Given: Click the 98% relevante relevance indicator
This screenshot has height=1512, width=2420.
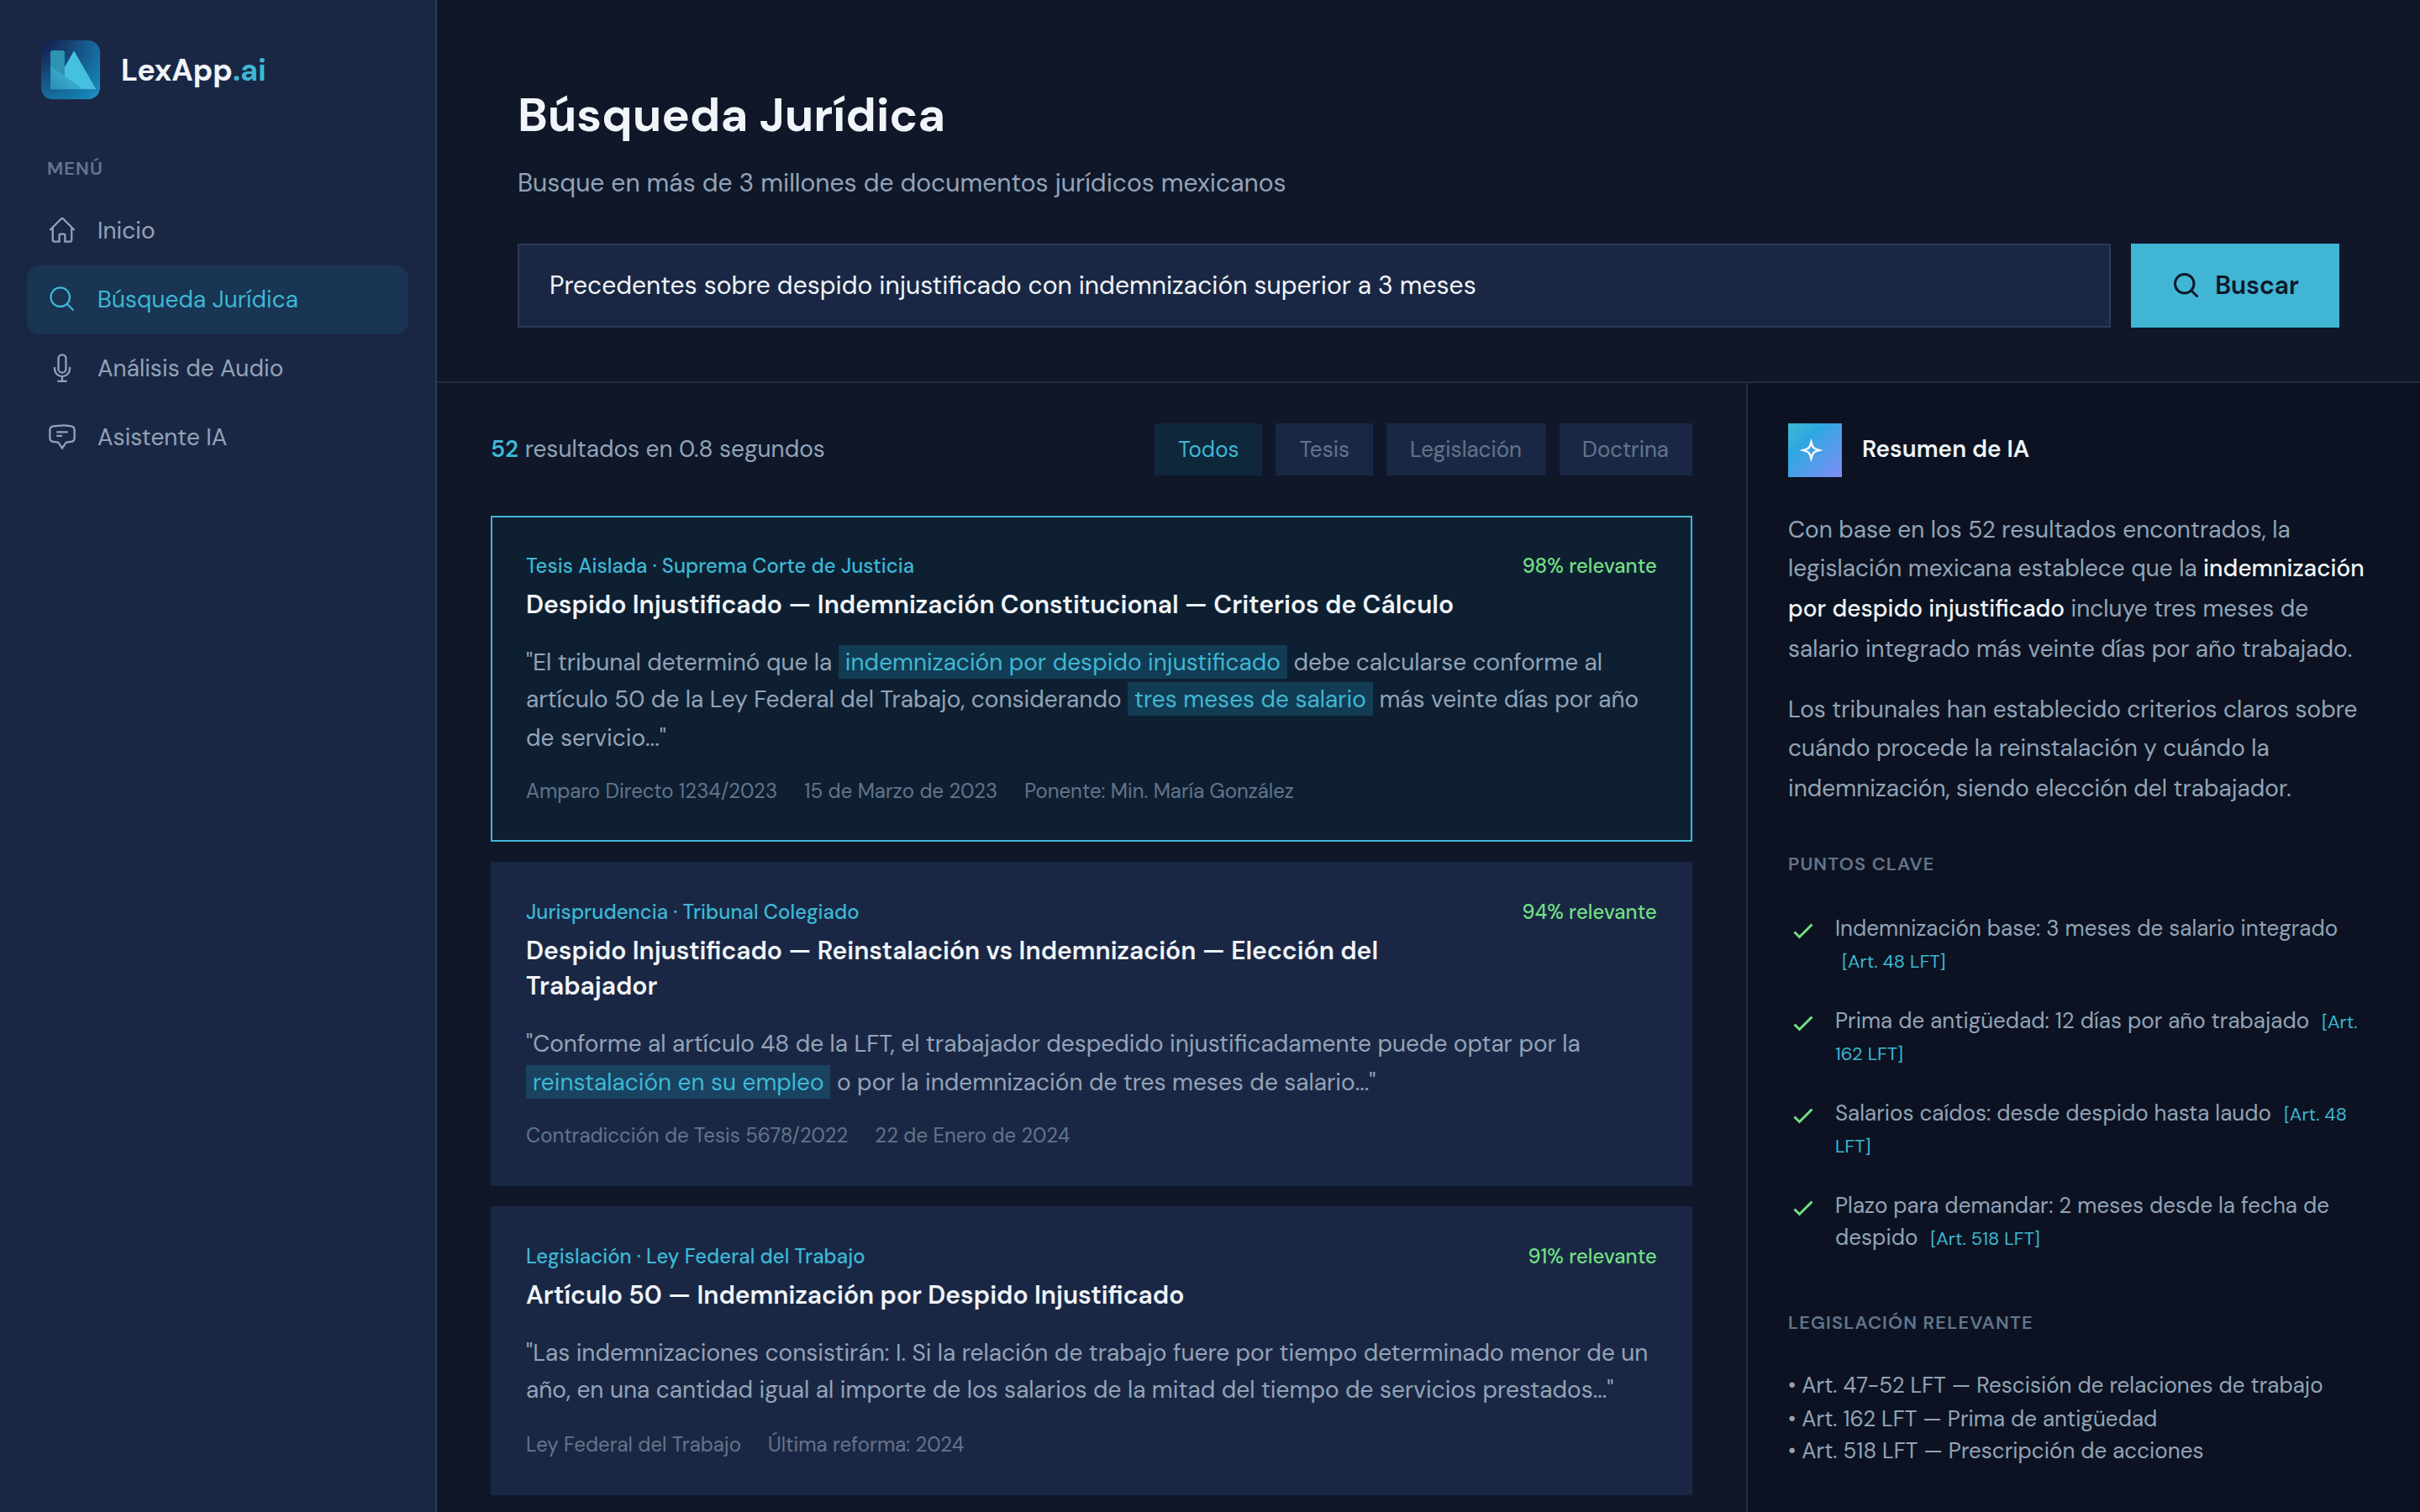Looking at the screenshot, I should coord(1589,565).
